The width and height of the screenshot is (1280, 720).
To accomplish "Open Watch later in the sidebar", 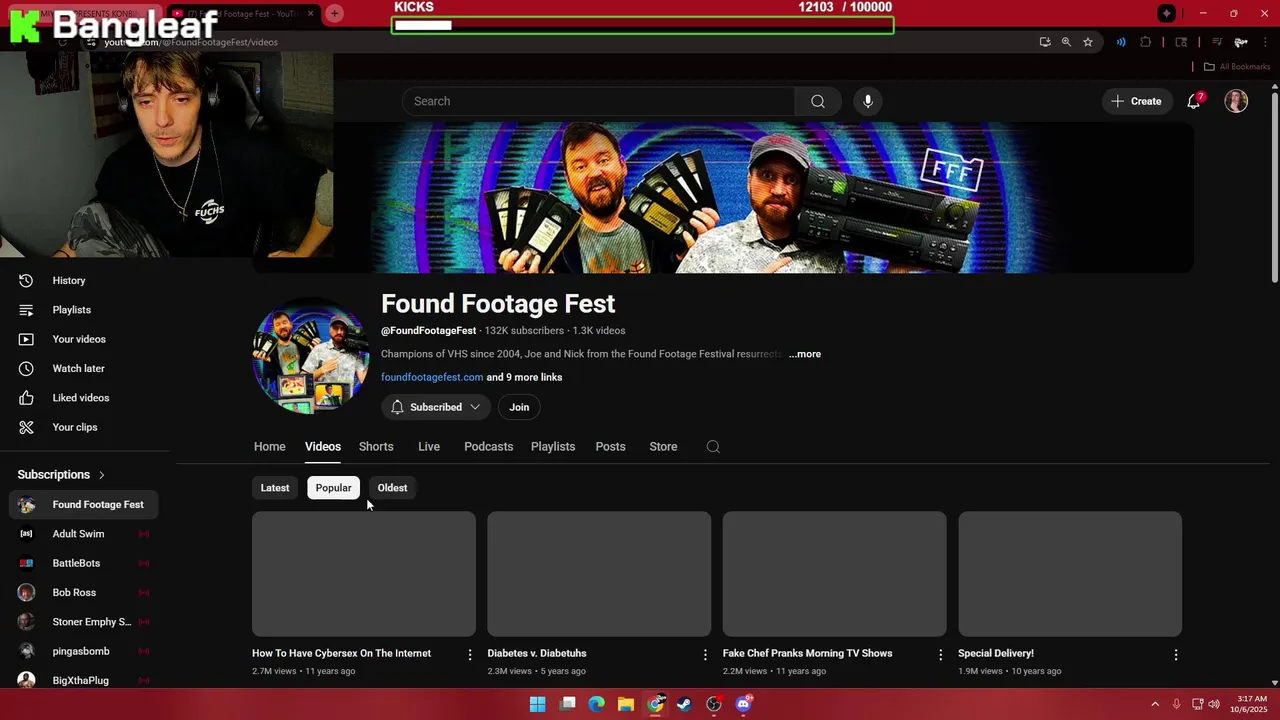I will tap(84, 368).
